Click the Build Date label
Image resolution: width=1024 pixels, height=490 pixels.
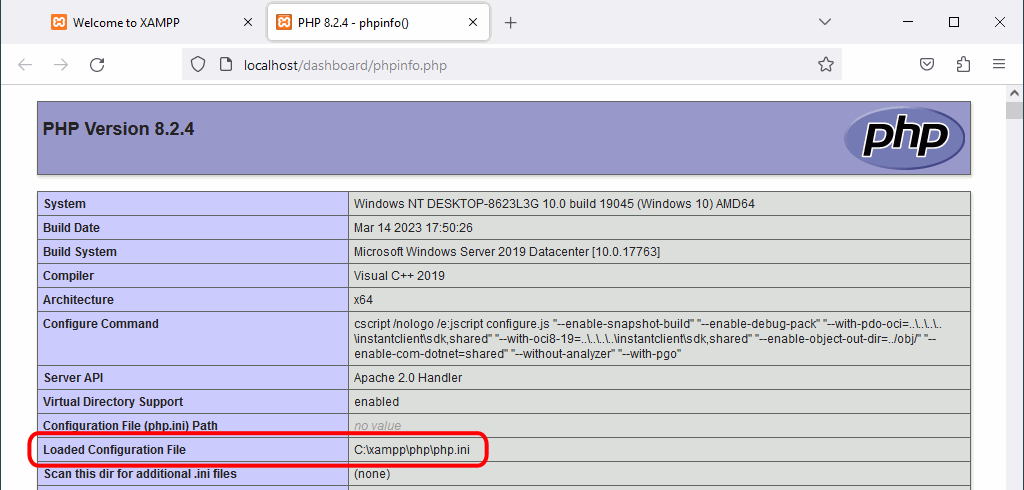71,228
